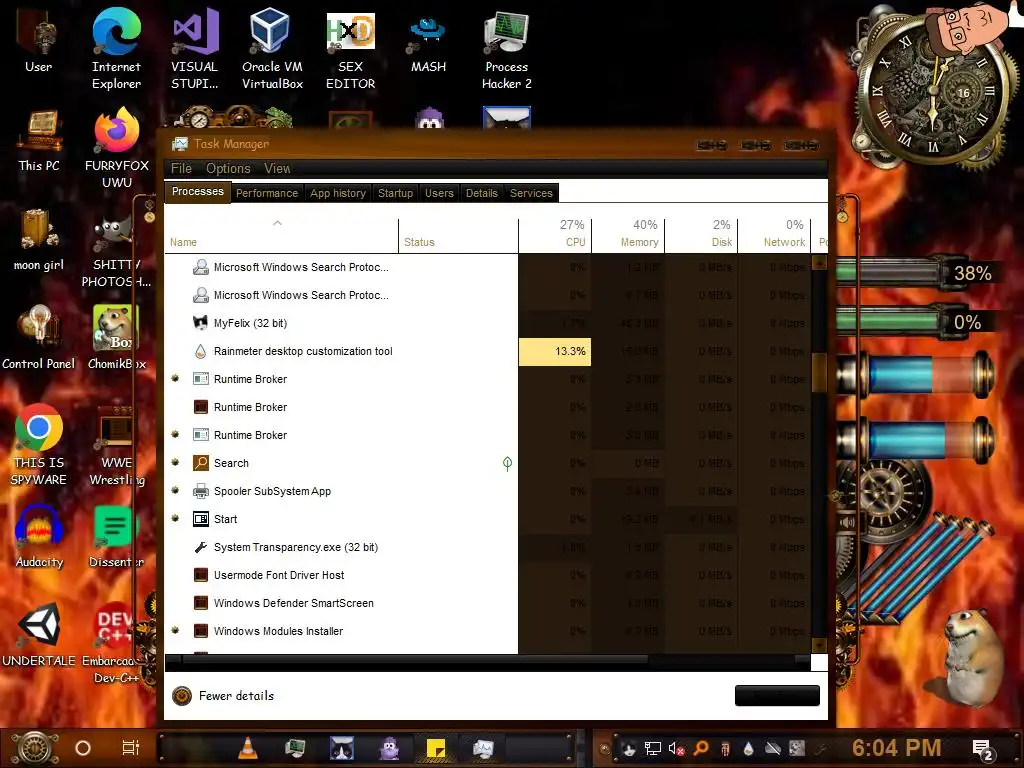Open the notification center tray icon
1024x768 pixels.
[982, 749]
